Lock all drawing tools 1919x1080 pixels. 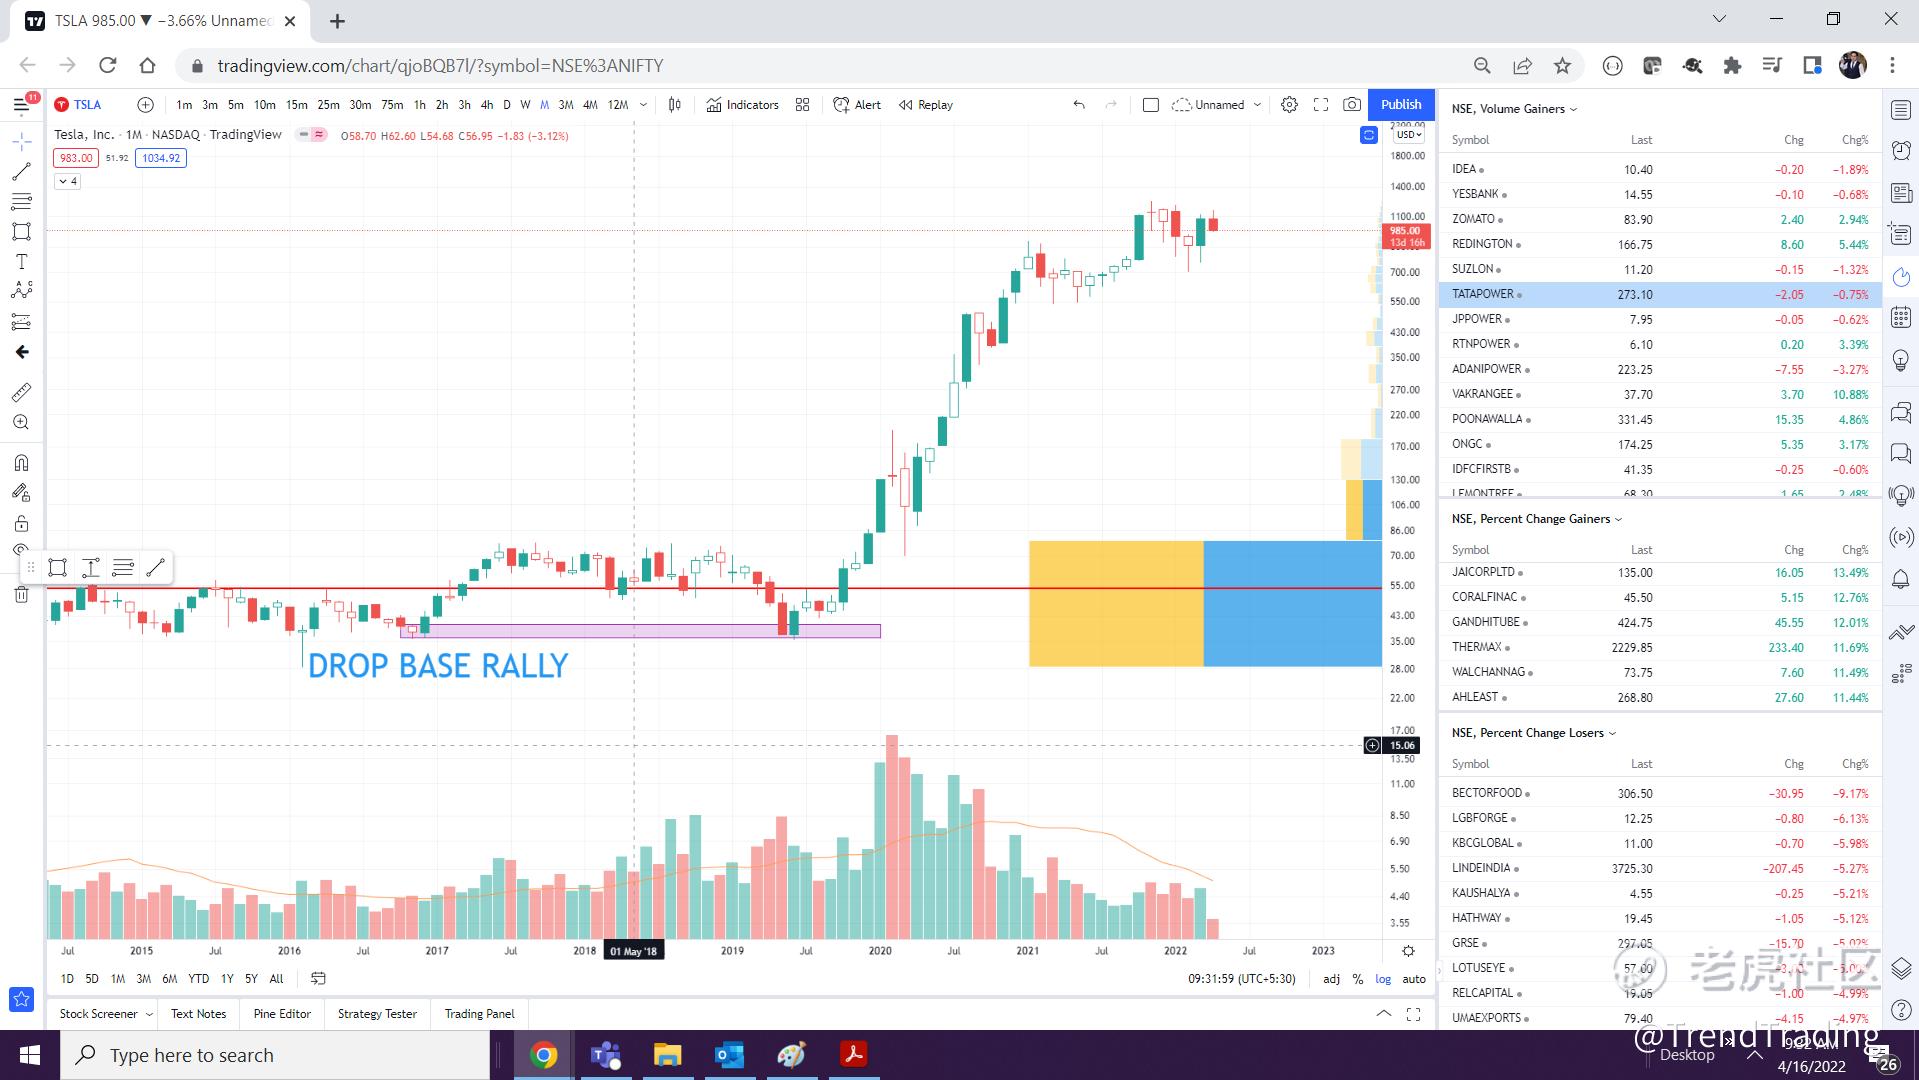pyautogui.click(x=22, y=523)
